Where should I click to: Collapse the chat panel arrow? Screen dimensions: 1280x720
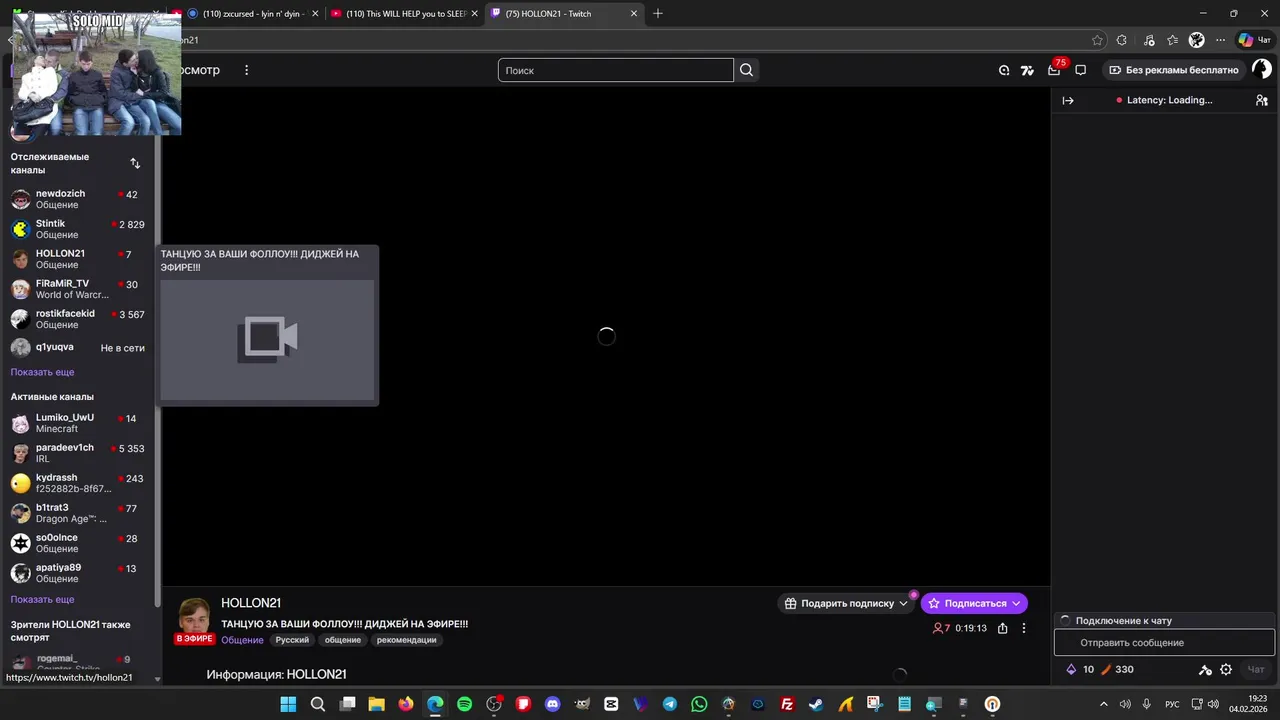pos(1068,100)
